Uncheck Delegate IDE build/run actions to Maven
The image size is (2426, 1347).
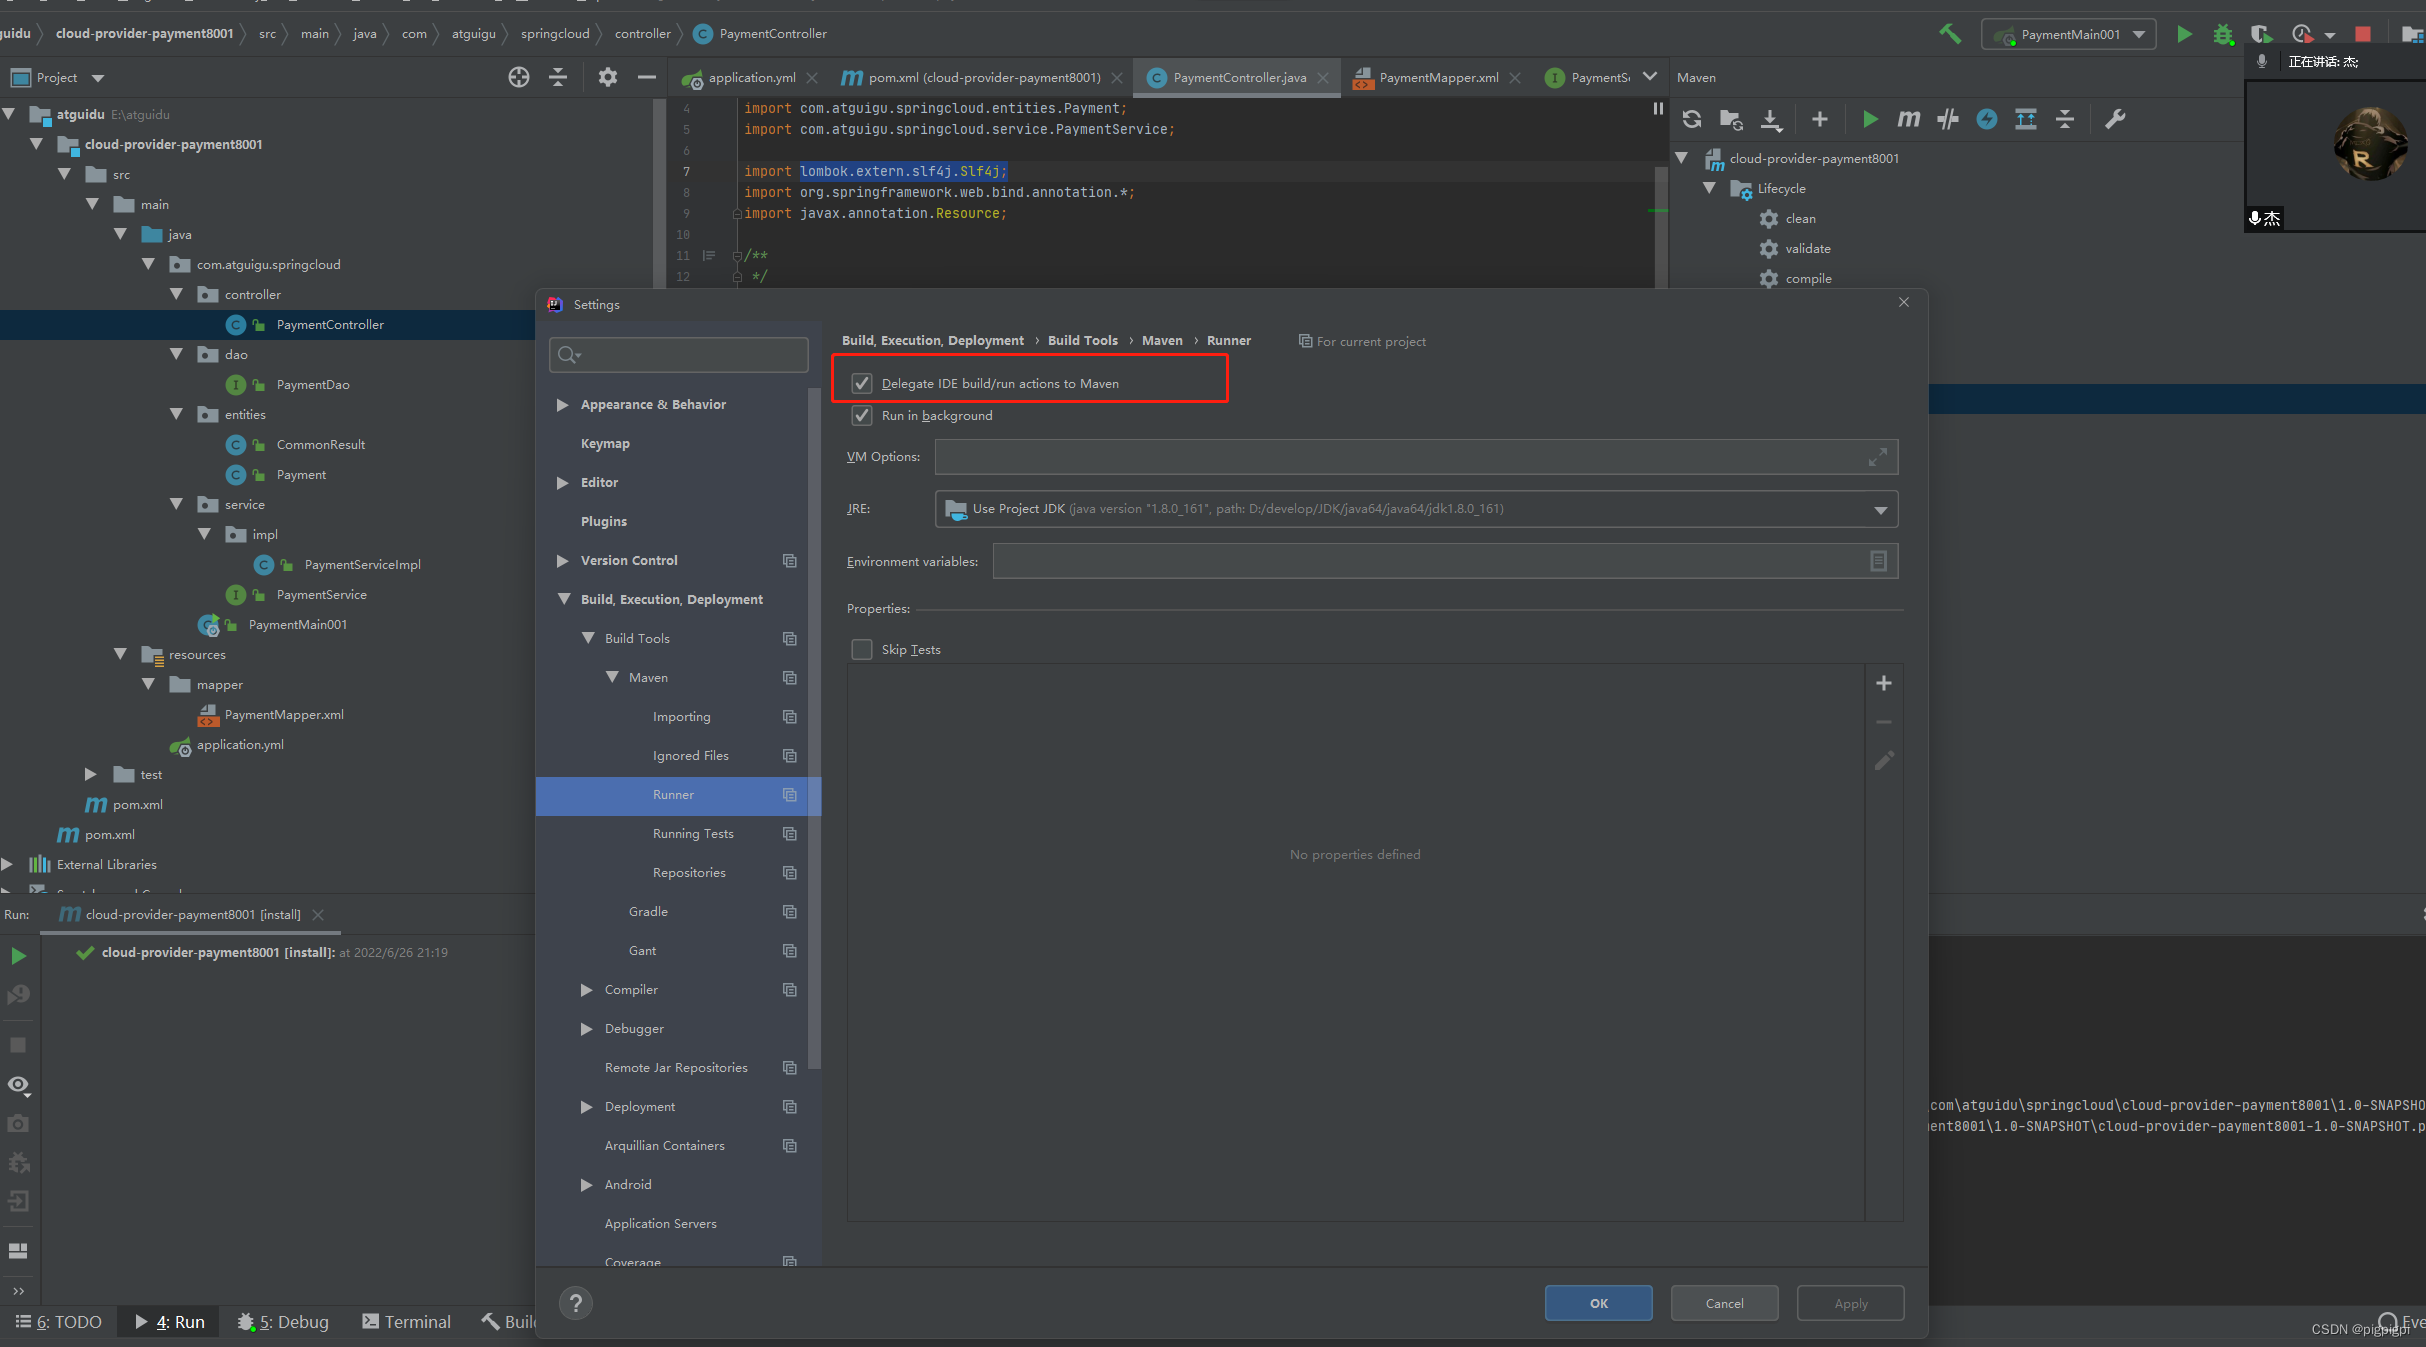[862, 383]
